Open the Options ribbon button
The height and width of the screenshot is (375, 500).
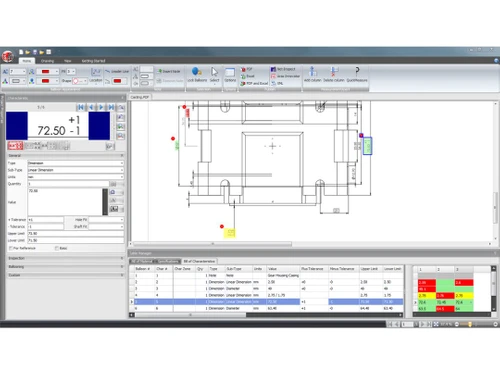point(230,75)
